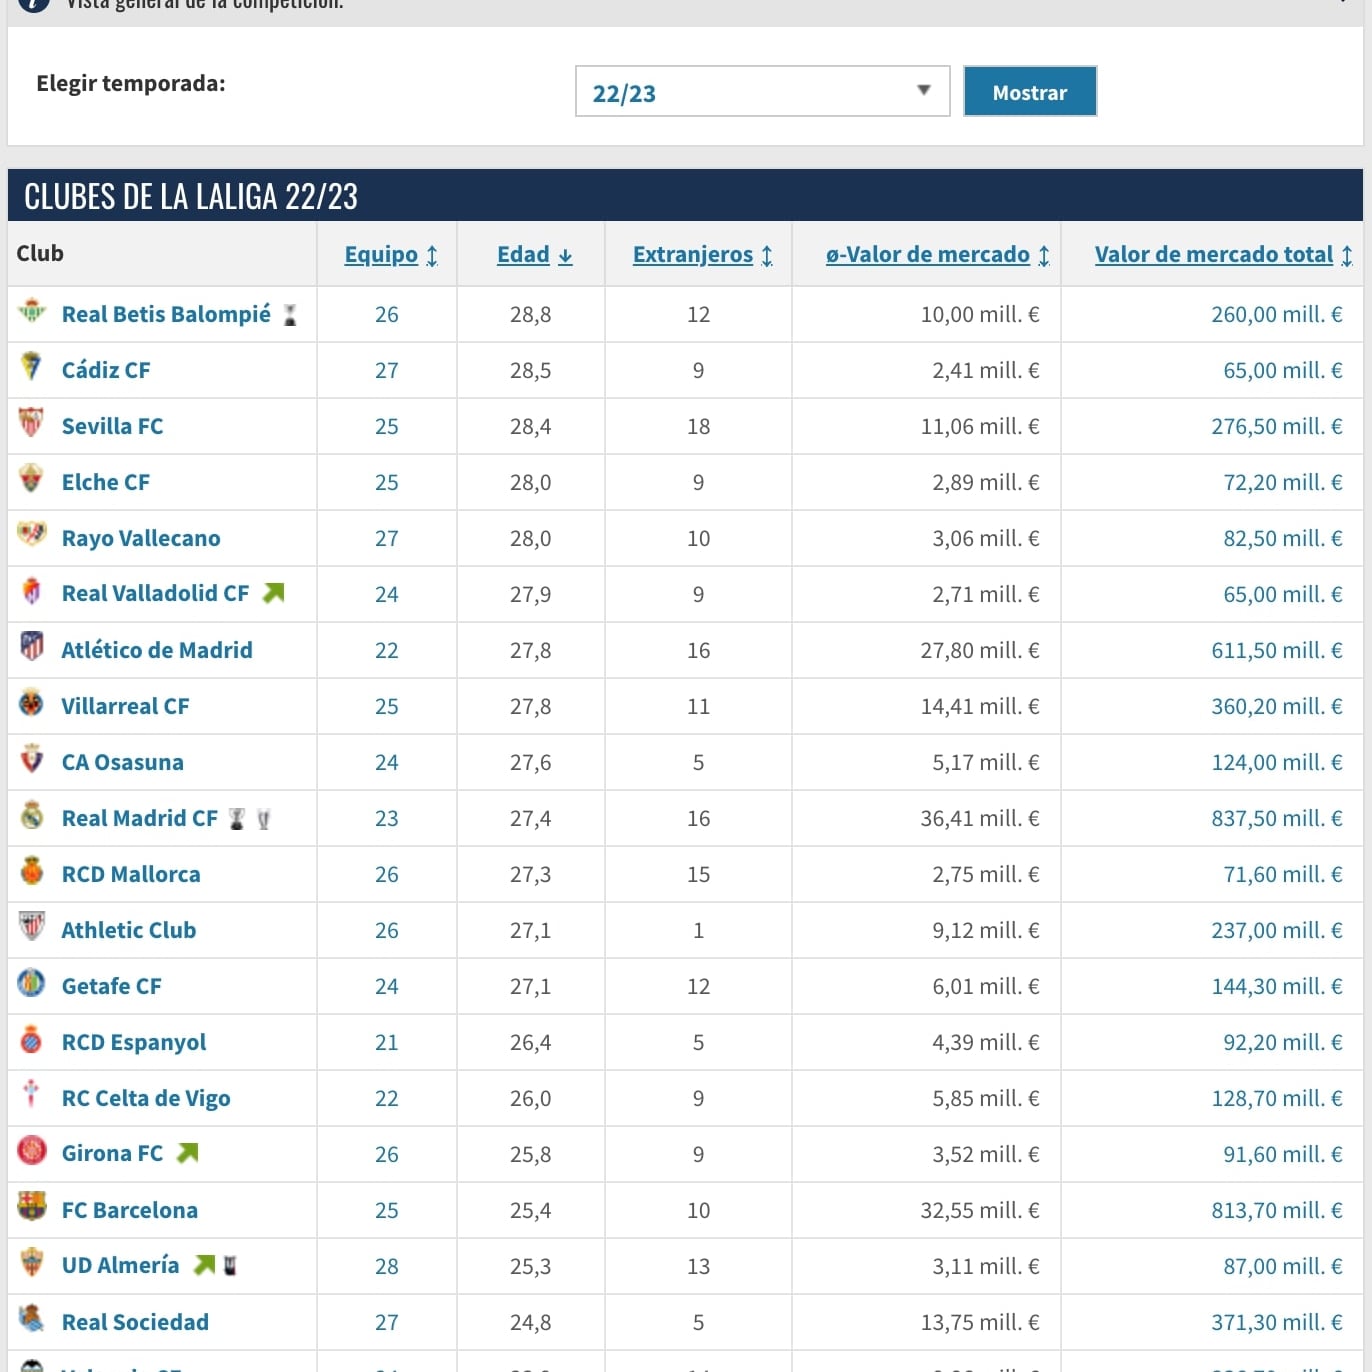The height and width of the screenshot is (1372, 1372).
Task: Click the Real Madrid CF crest icon
Action: 32,816
